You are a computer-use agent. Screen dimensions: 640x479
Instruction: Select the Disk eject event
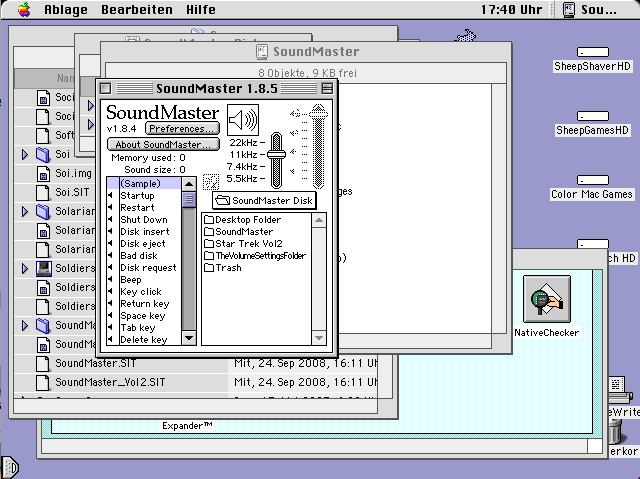point(143,244)
